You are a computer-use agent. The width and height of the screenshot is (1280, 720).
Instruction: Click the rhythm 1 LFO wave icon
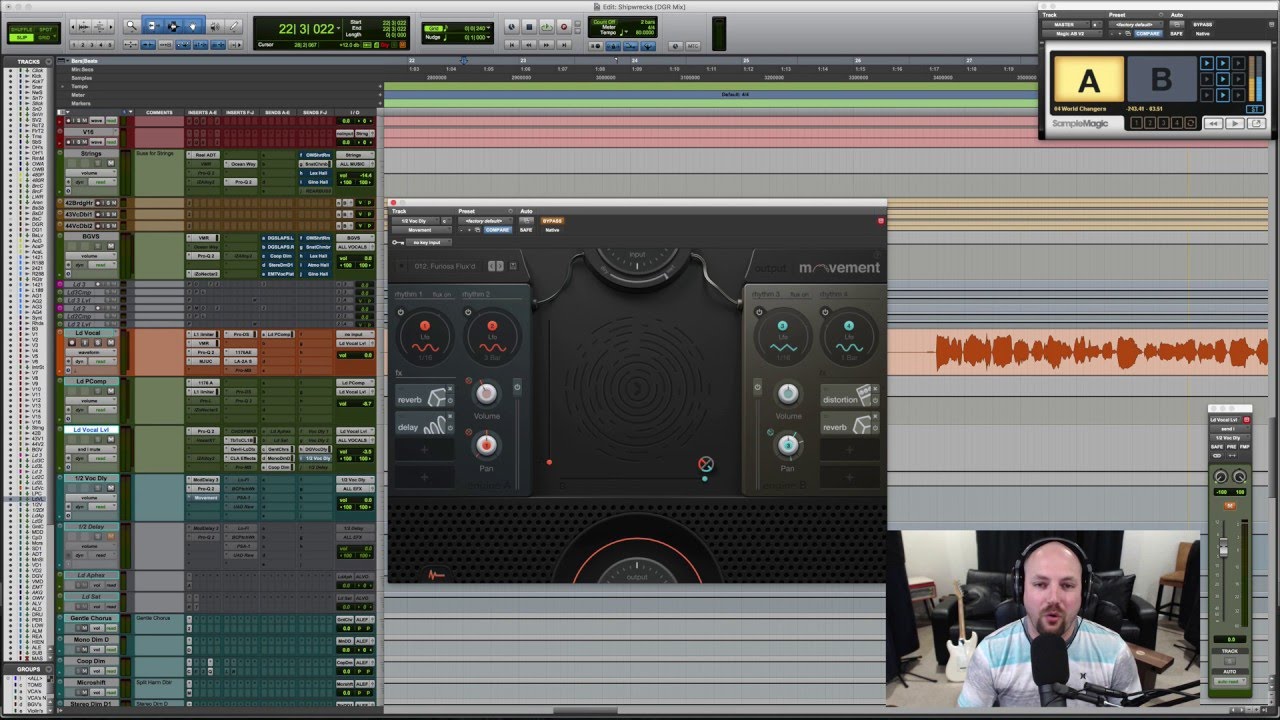pos(425,348)
